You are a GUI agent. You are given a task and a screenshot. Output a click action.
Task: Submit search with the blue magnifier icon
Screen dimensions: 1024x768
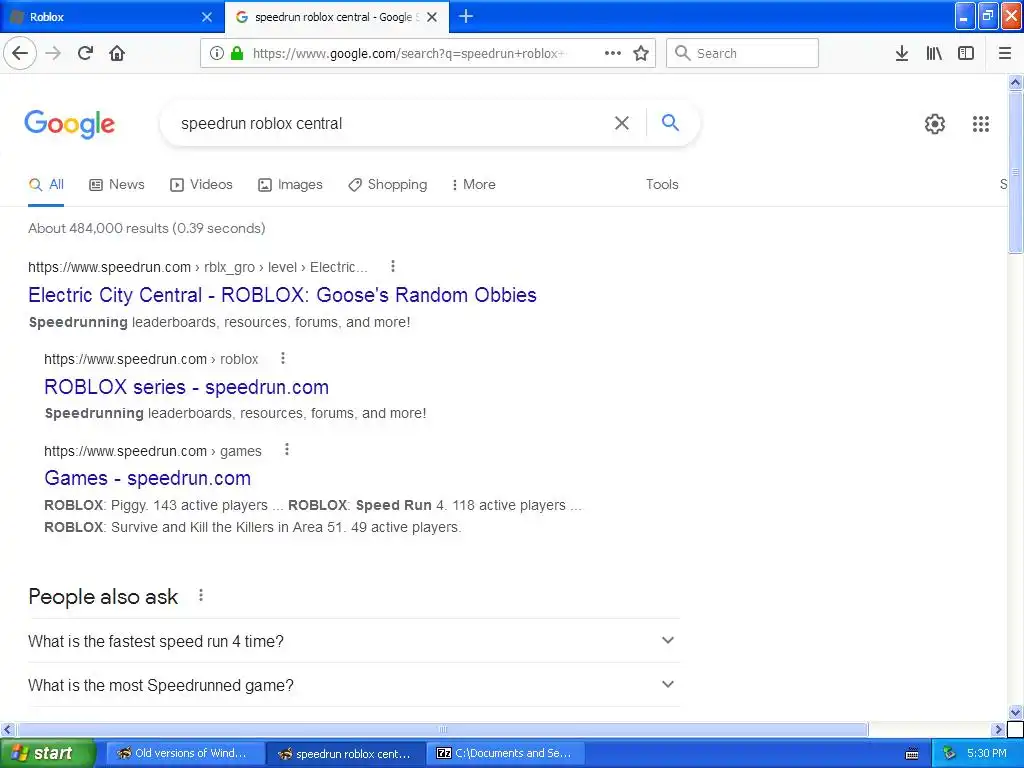[x=670, y=122]
